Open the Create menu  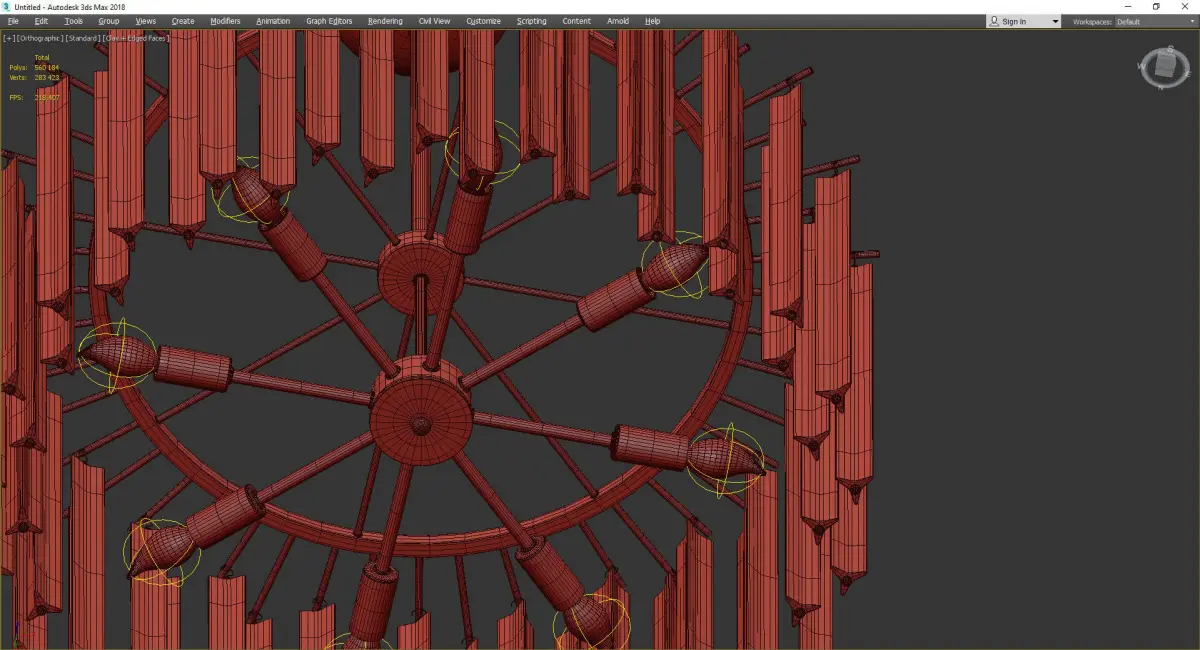[x=183, y=21]
